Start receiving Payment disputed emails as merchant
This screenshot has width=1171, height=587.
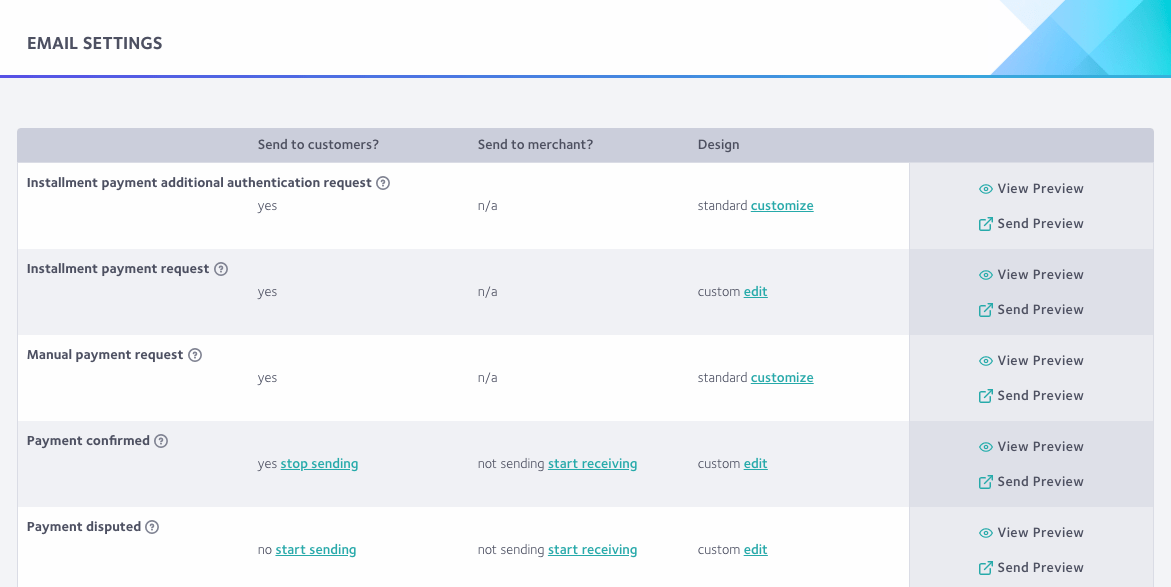click(592, 550)
